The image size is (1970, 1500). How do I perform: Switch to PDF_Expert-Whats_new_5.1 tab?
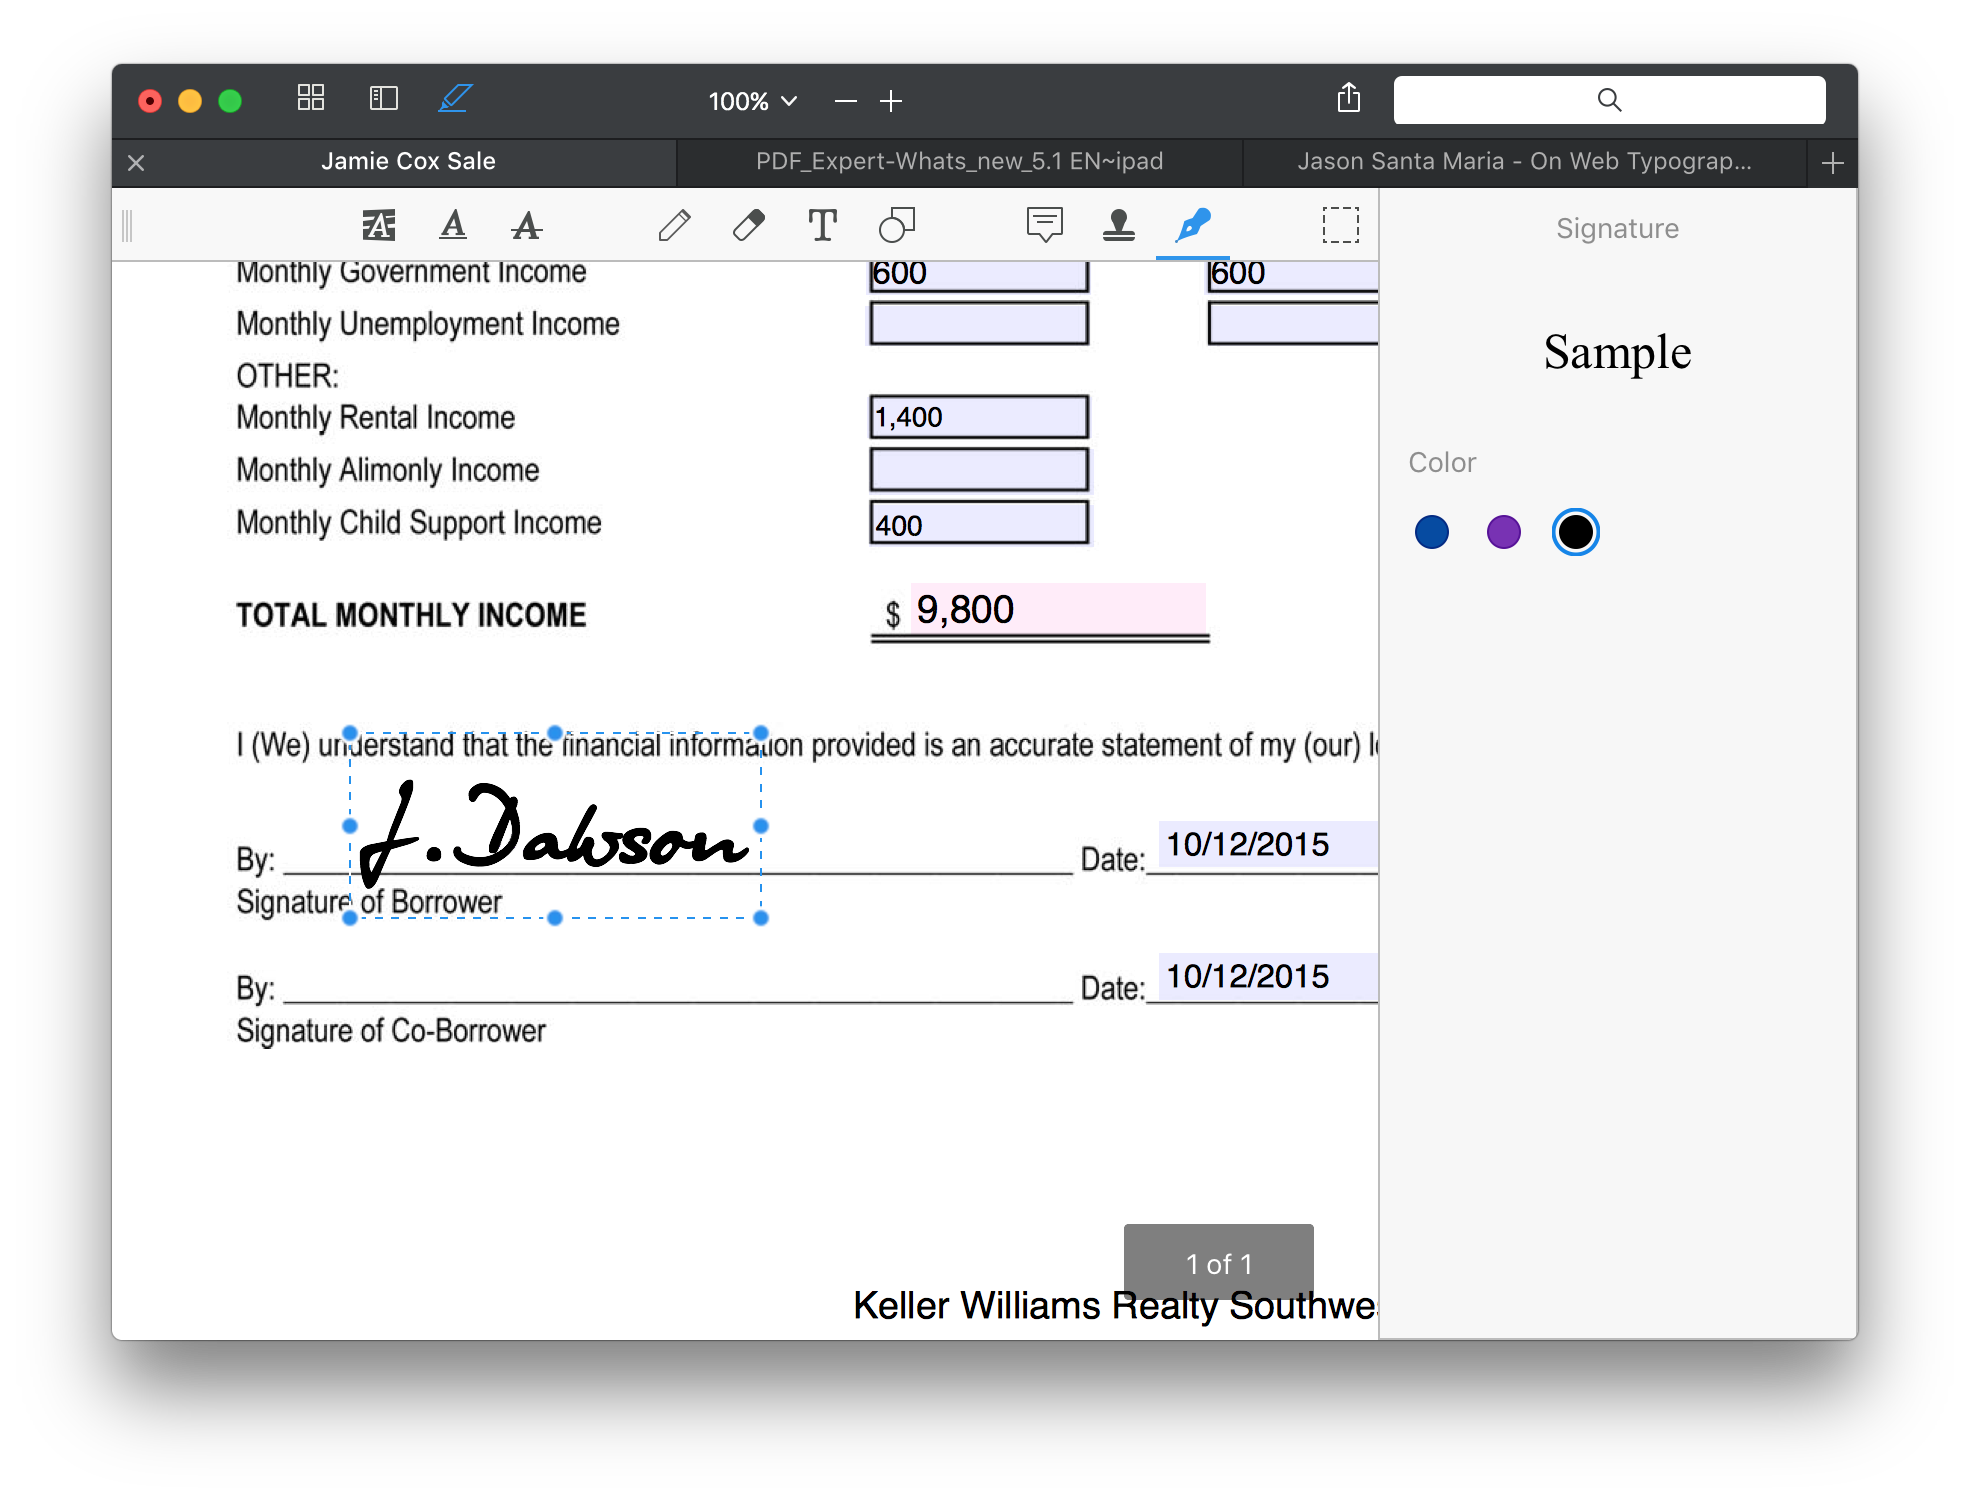[960, 161]
